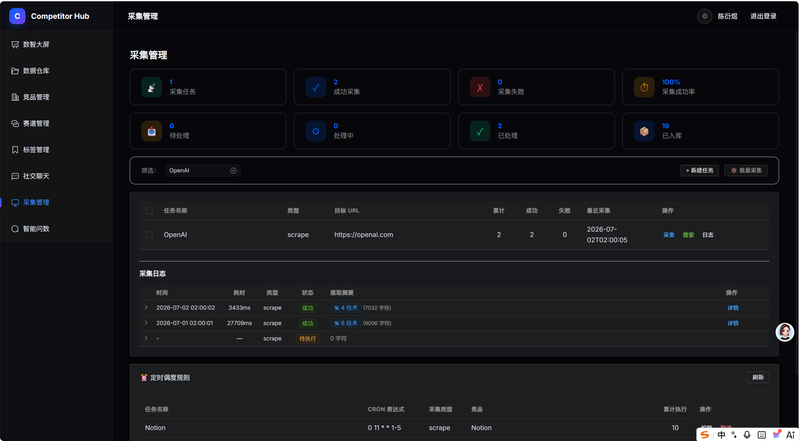Click the OpenAI filter dropdown field

203,170
